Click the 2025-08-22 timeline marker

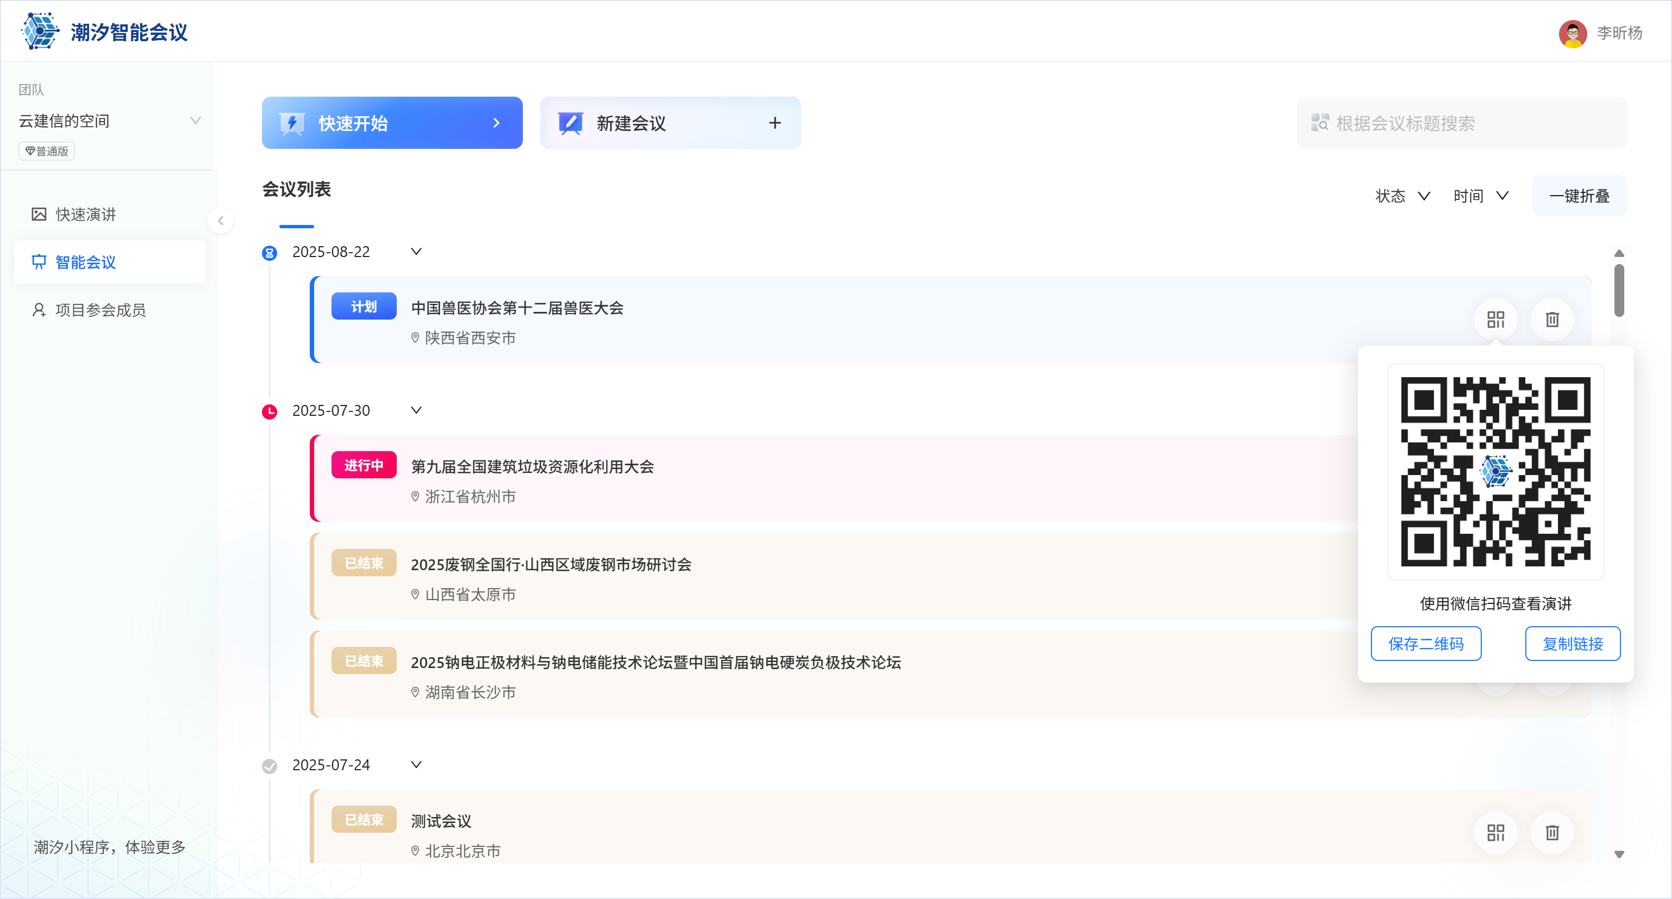pos(269,253)
